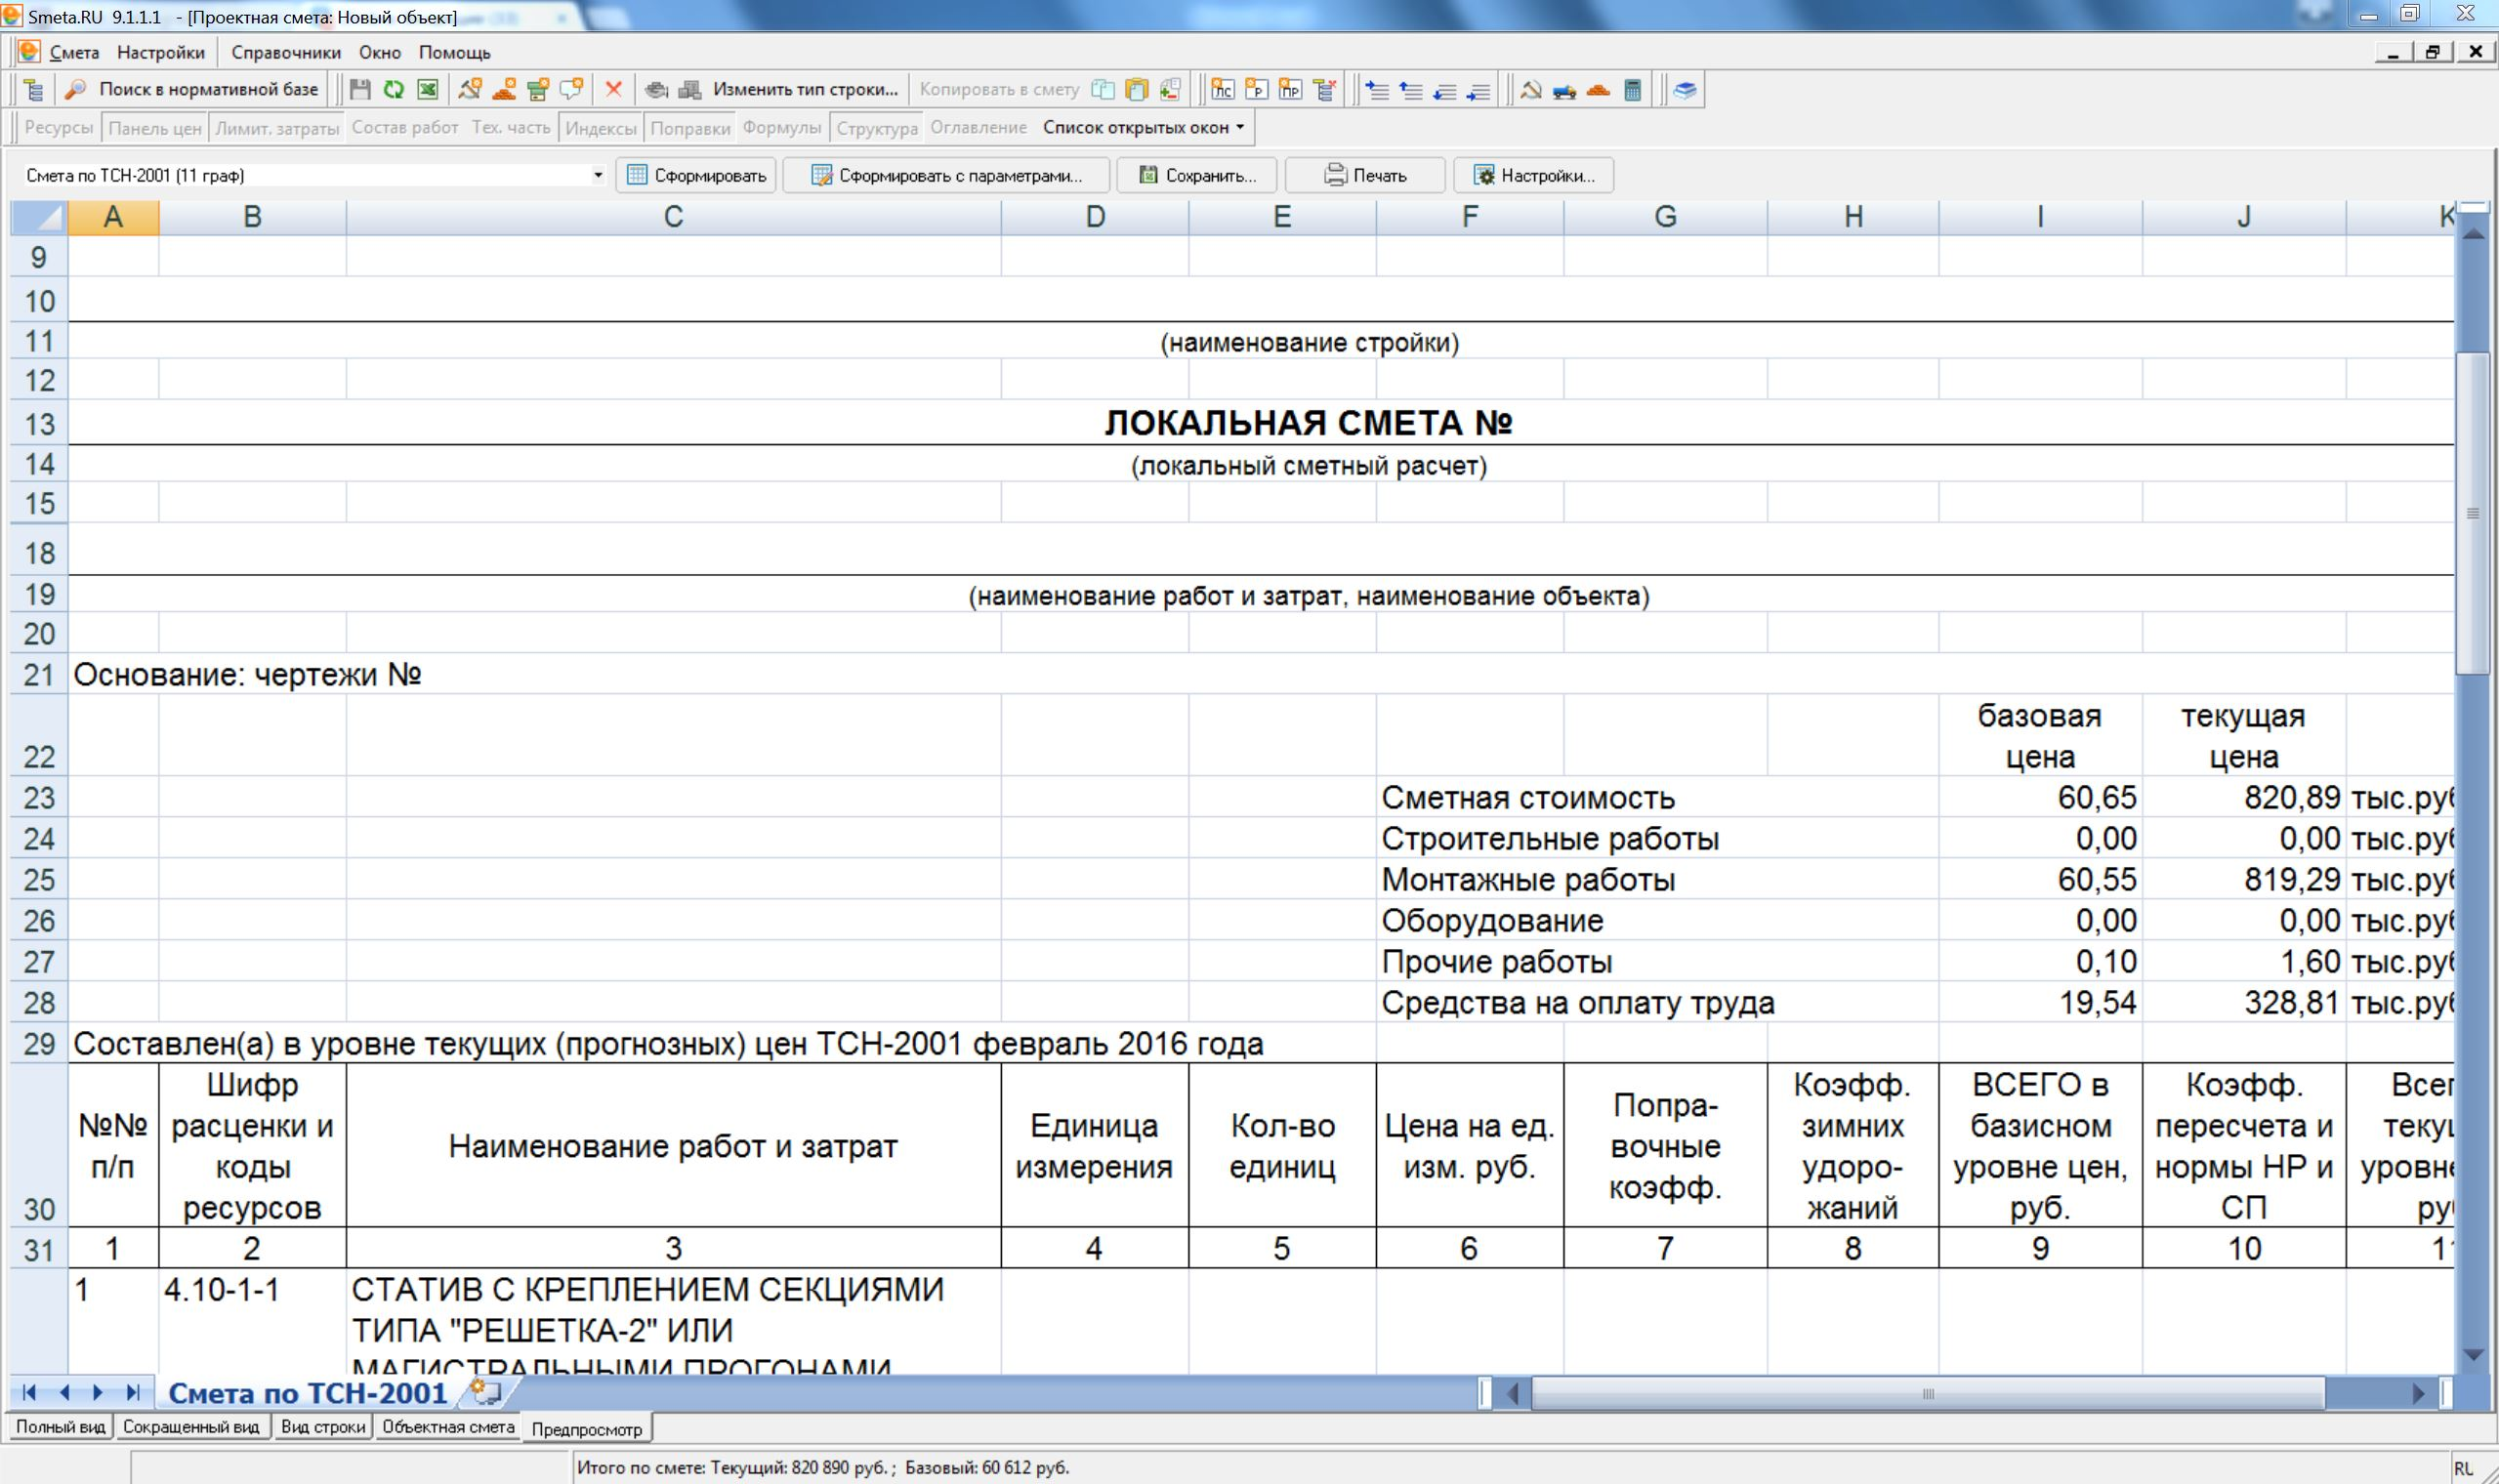Viewport: 2499px width, 1484px height.
Task: Toggle the Лимит. затраты panel button
Action: pyautogui.click(x=277, y=128)
